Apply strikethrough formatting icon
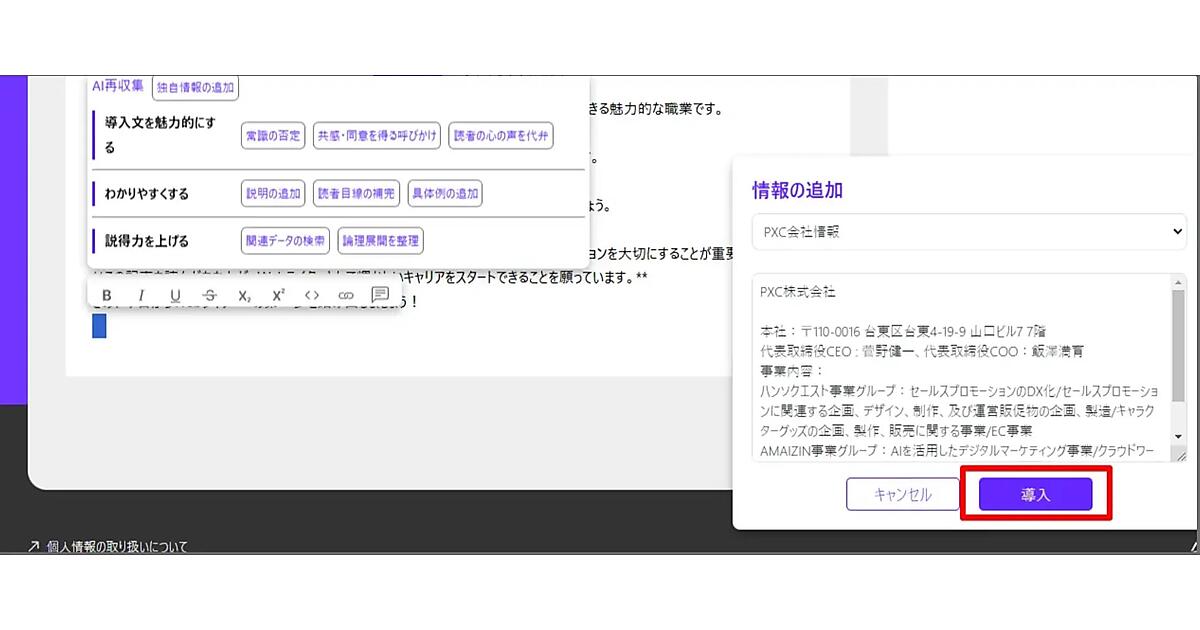Viewport: 1200px width, 630px height. coord(209,295)
